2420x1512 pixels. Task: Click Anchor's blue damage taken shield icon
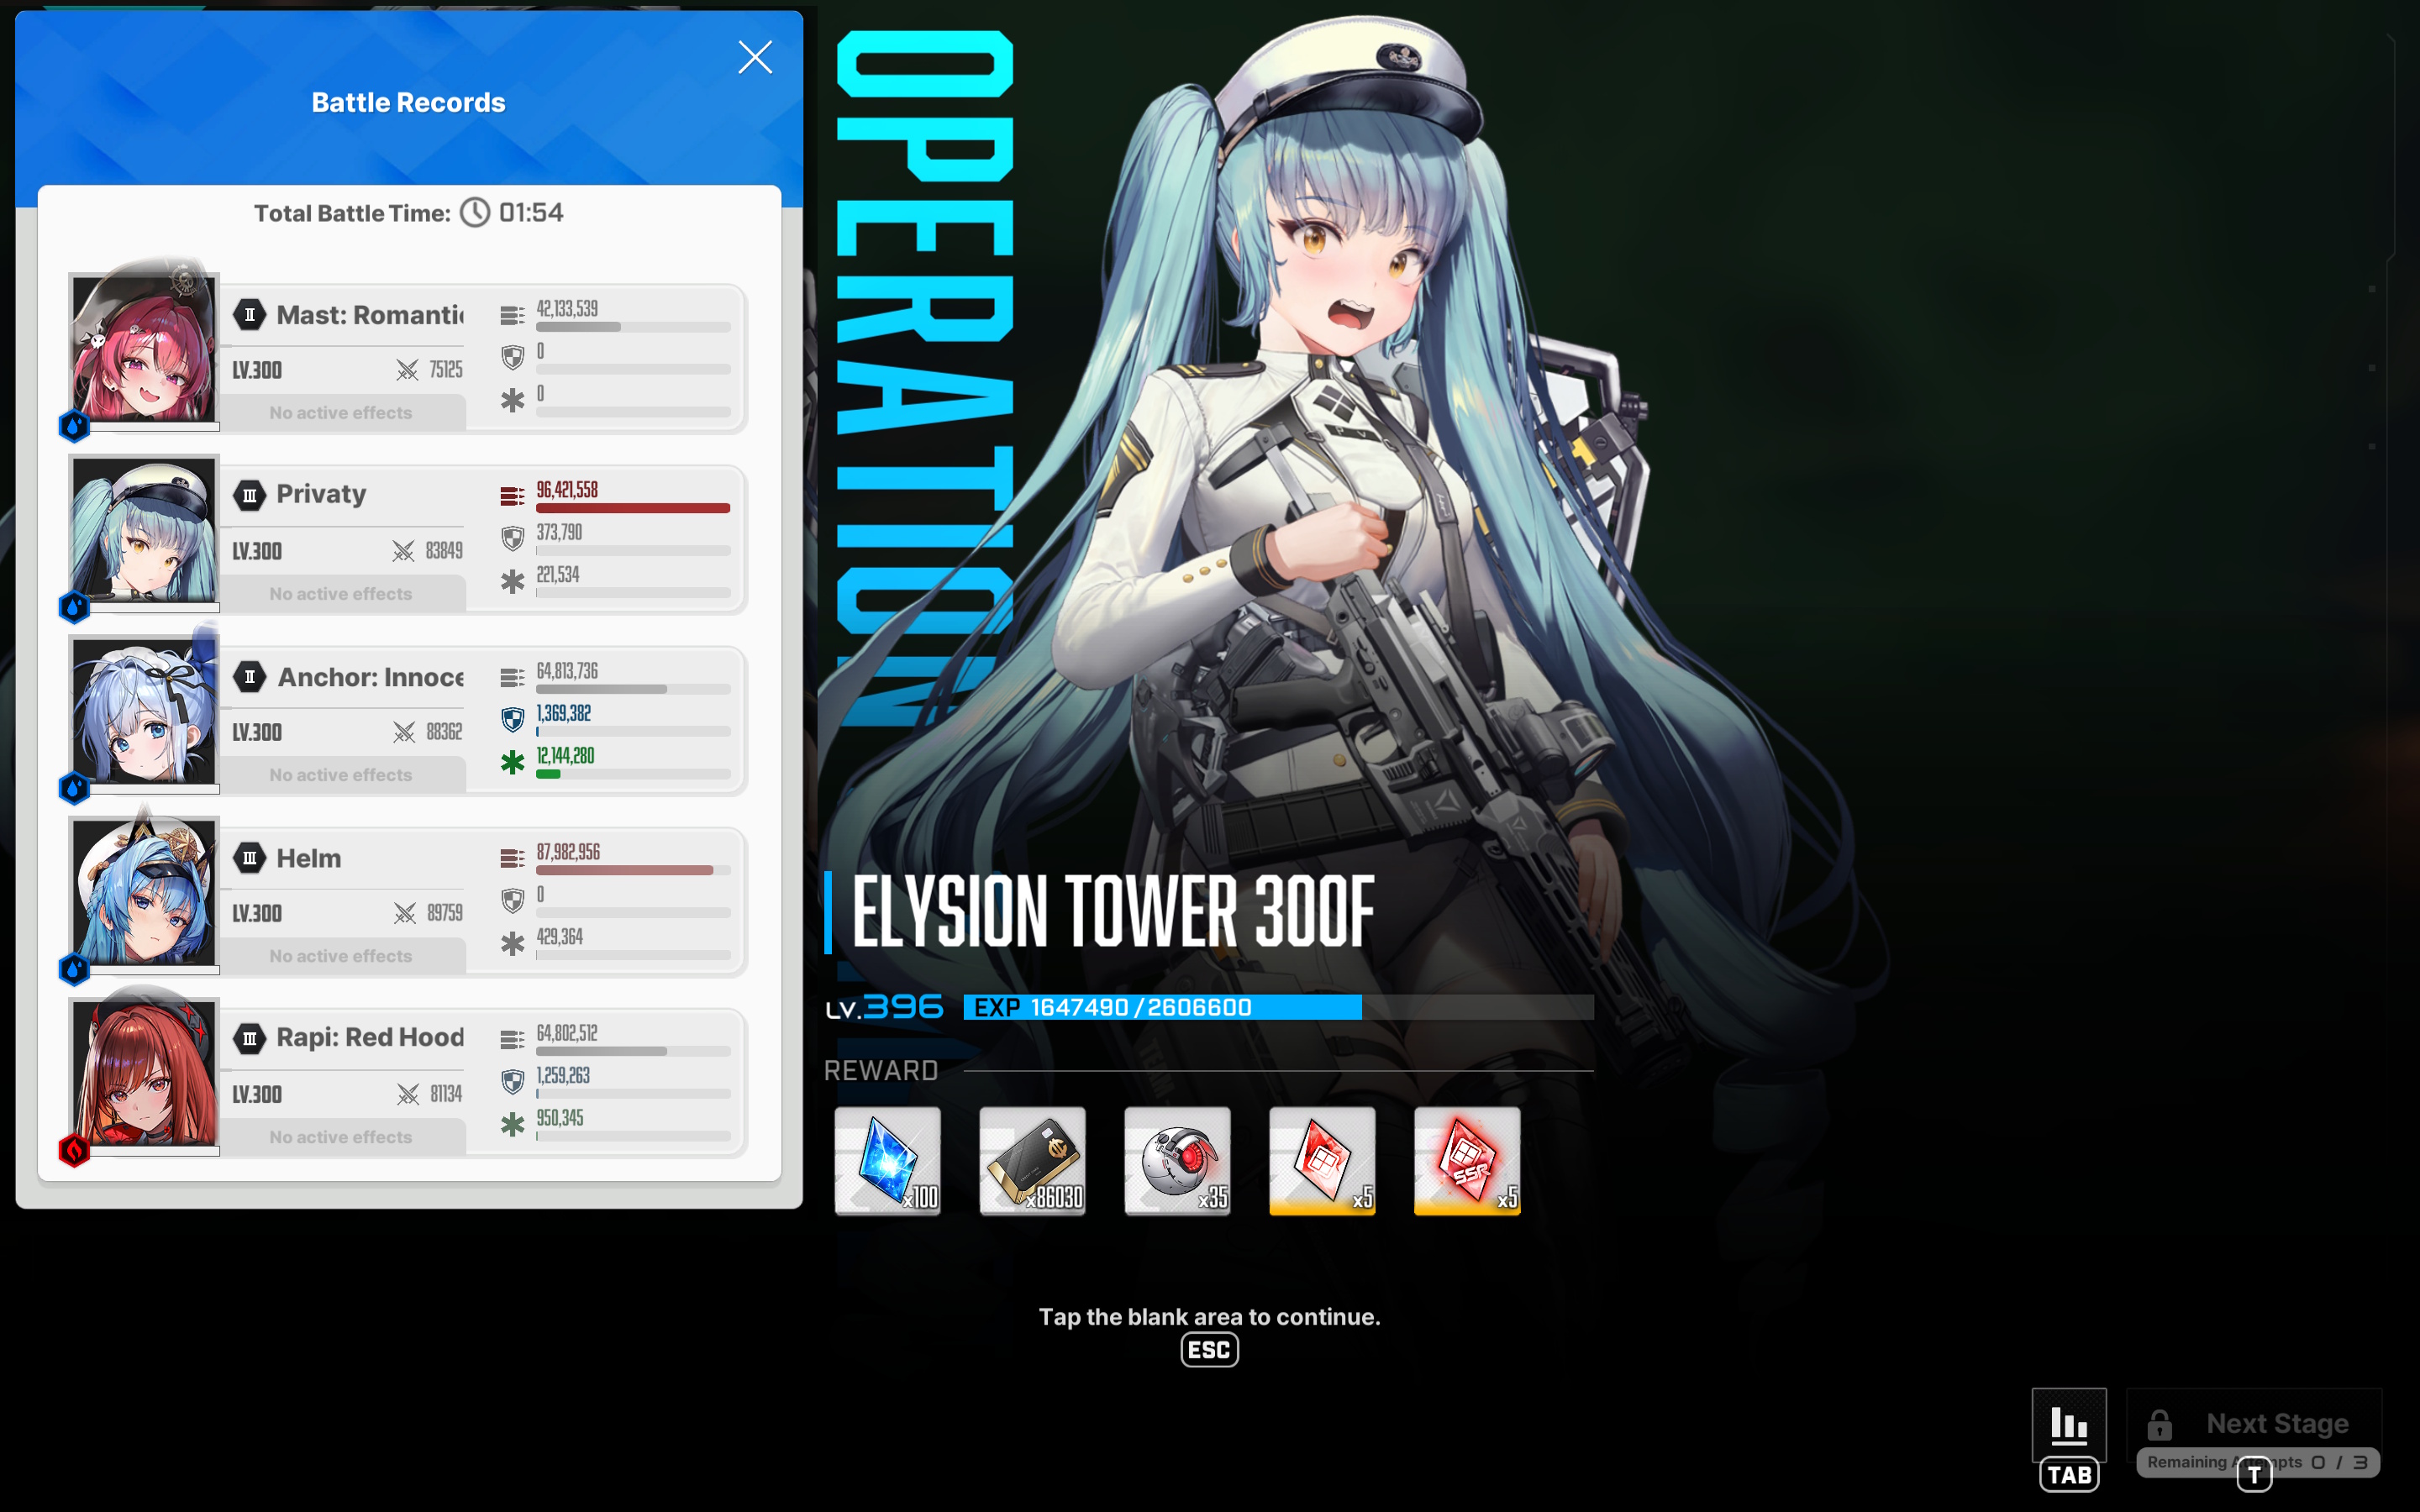click(x=512, y=720)
